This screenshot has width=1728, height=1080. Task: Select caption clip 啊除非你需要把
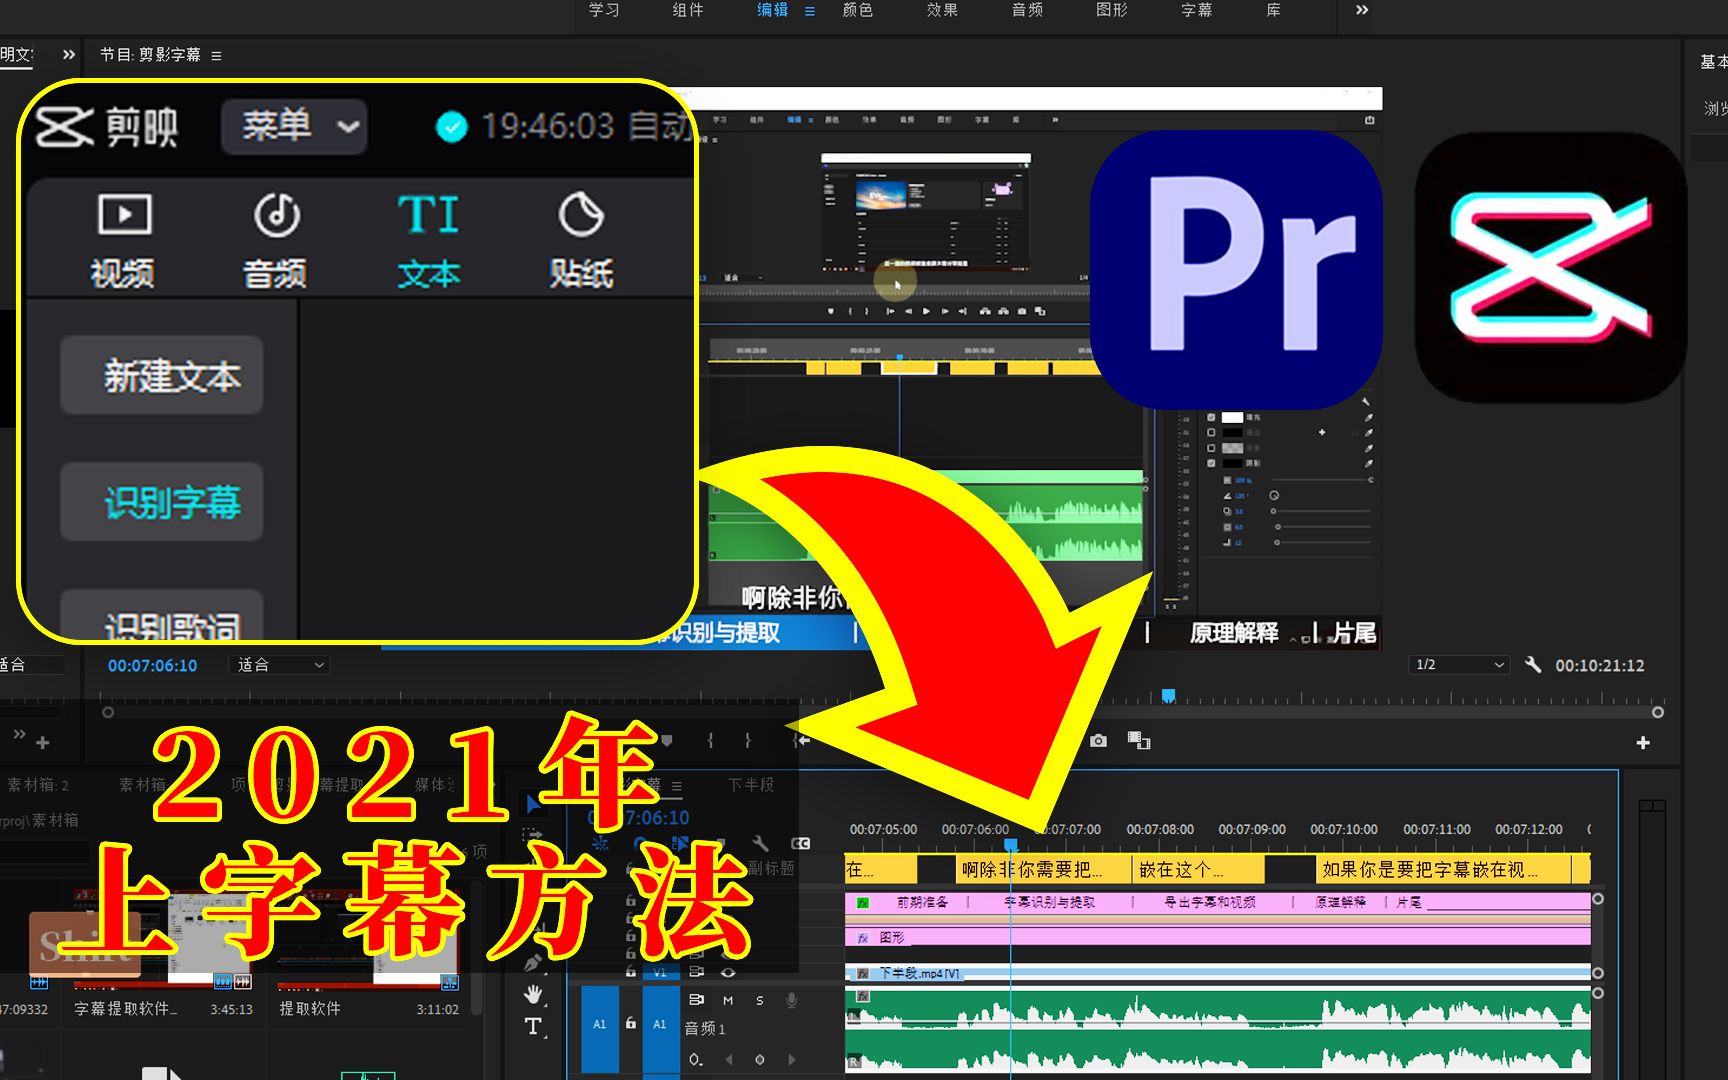point(1044,869)
